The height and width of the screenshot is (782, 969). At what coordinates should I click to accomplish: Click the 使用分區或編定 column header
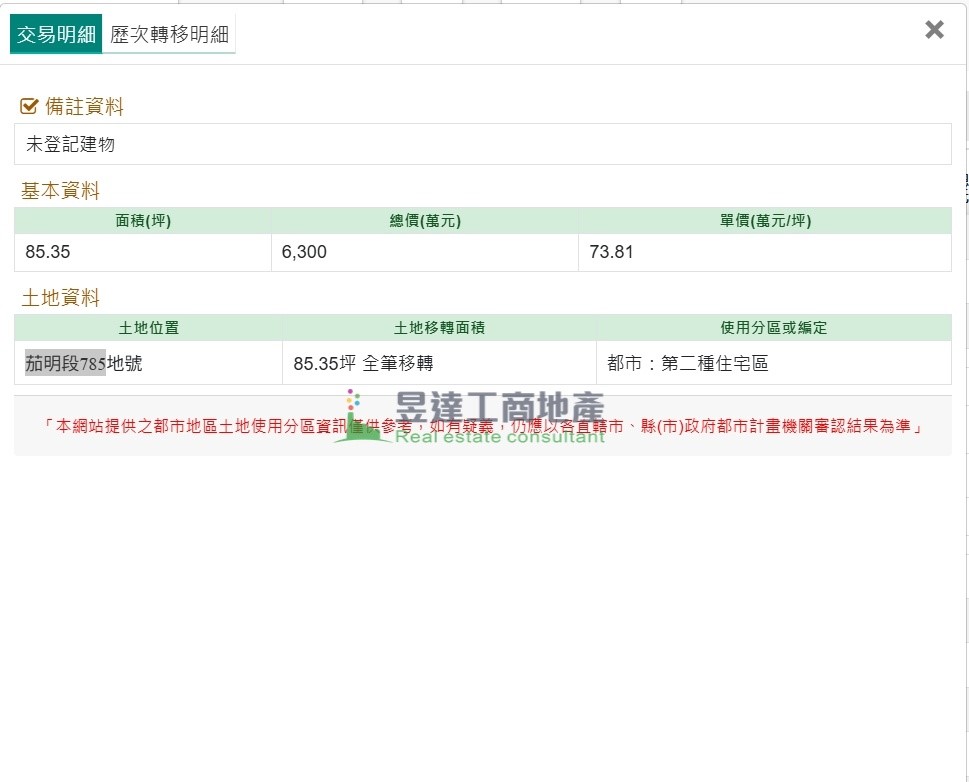coord(773,328)
